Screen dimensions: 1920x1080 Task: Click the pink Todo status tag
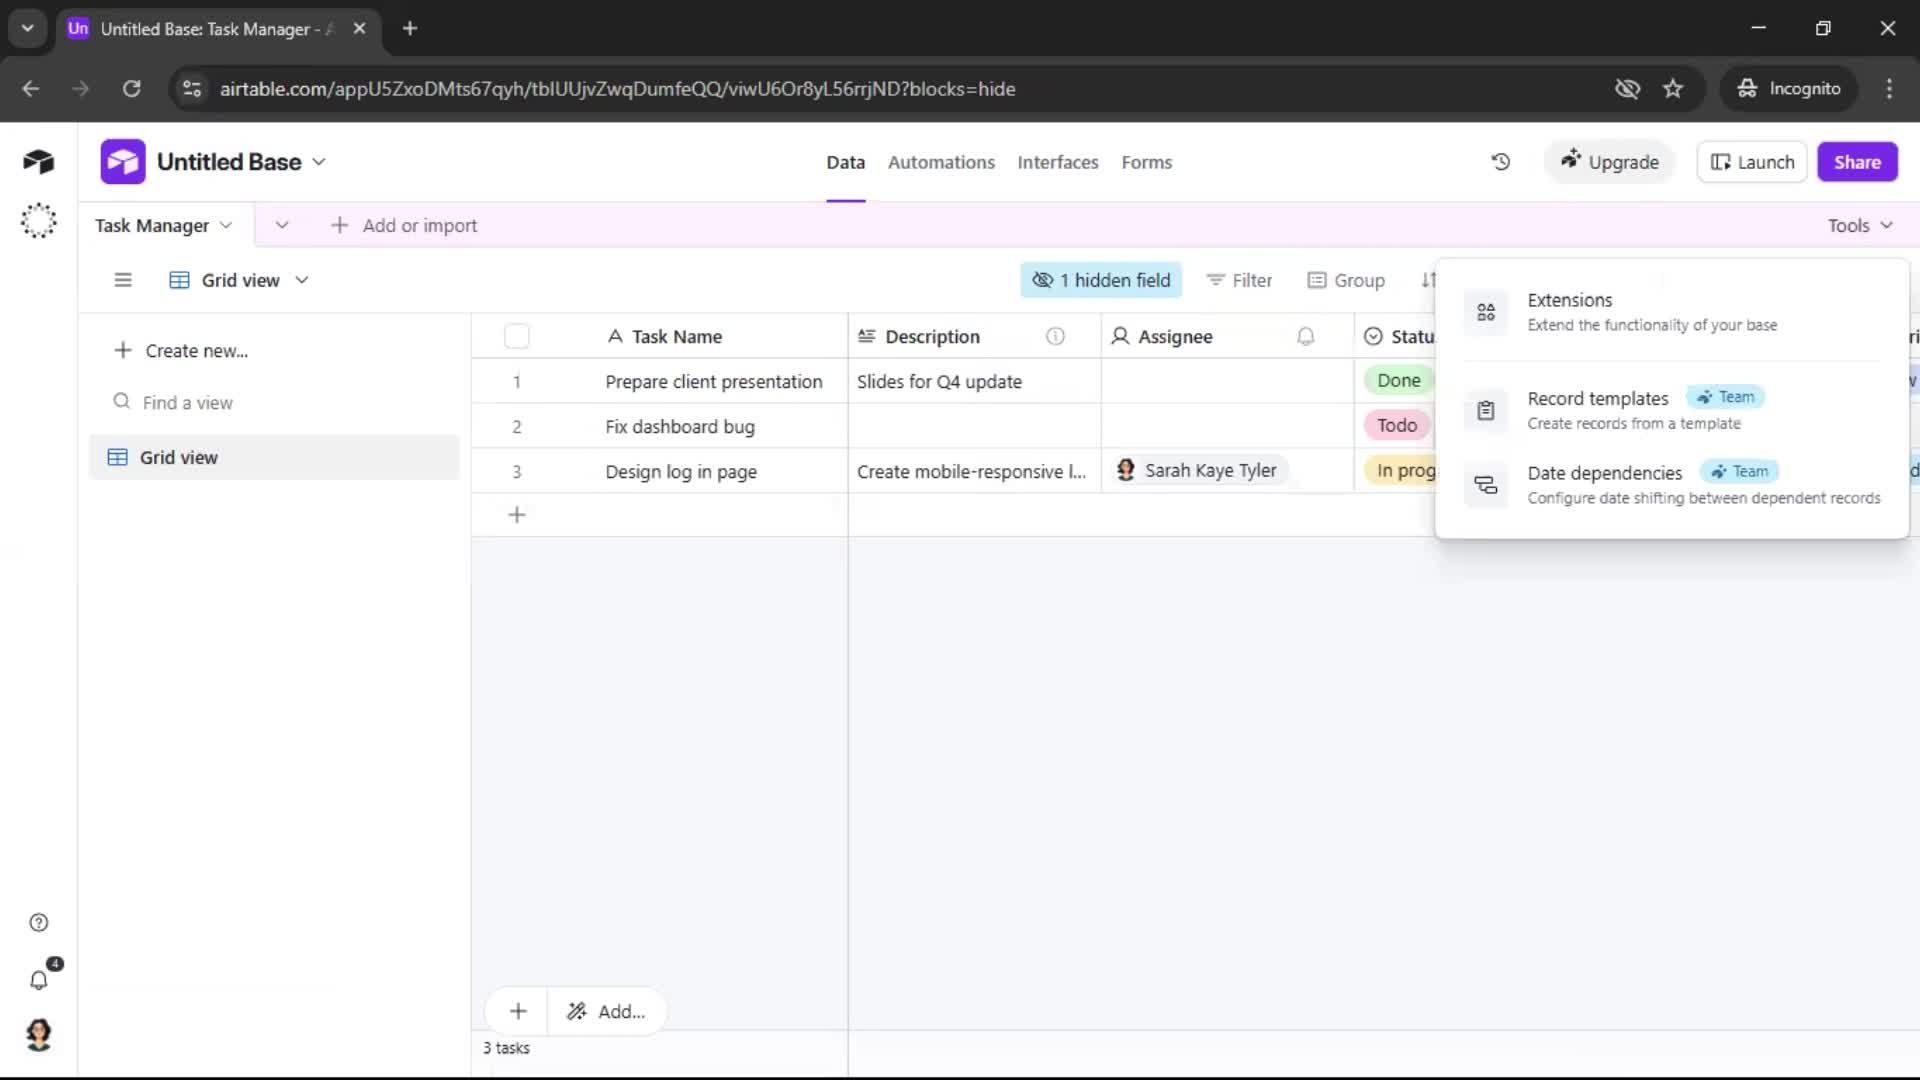click(x=1397, y=425)
